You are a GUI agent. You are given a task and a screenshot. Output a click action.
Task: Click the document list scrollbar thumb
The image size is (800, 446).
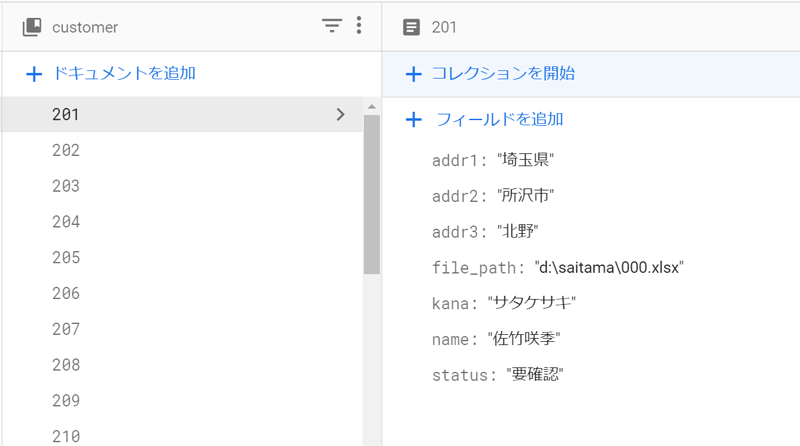point(371,194)
